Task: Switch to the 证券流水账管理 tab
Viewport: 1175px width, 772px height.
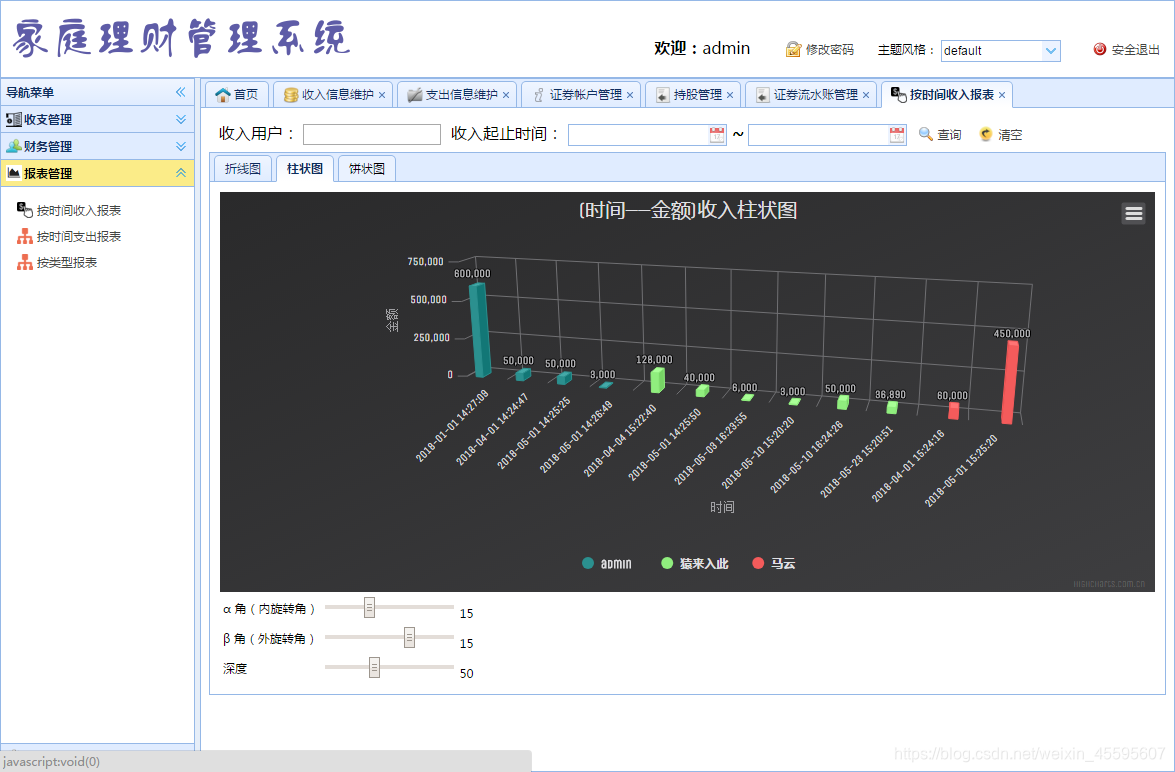Action: pos(809,94)
